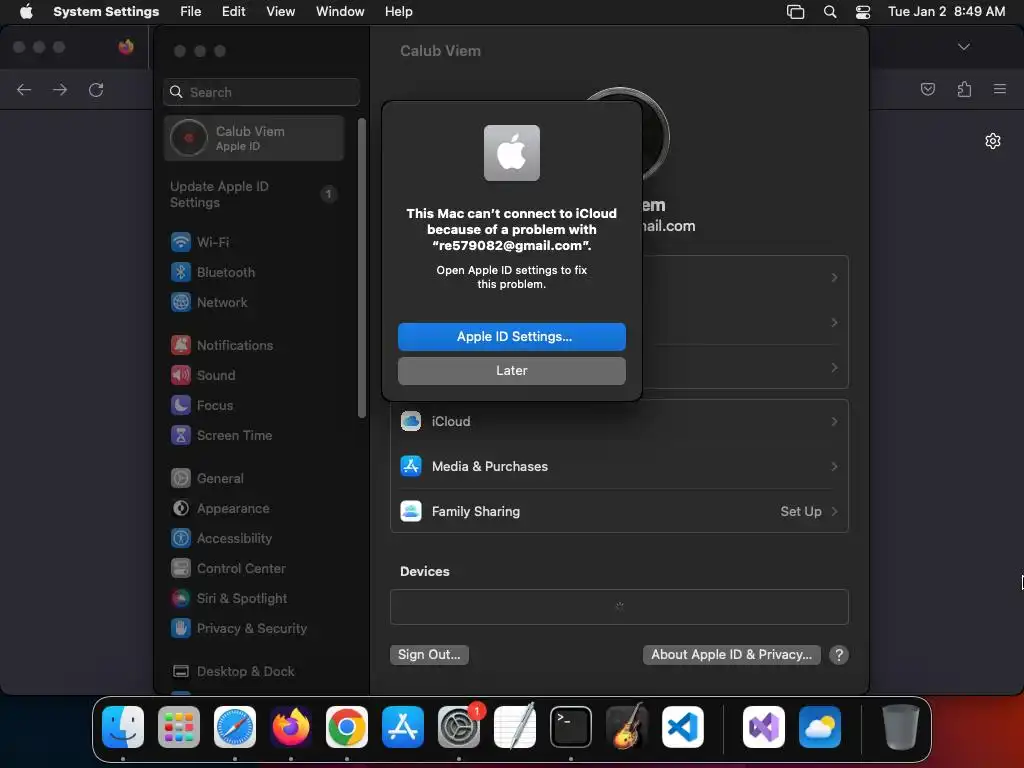
Task: Open Control Center settings in sidebar
Action: (x=254, y=568)
